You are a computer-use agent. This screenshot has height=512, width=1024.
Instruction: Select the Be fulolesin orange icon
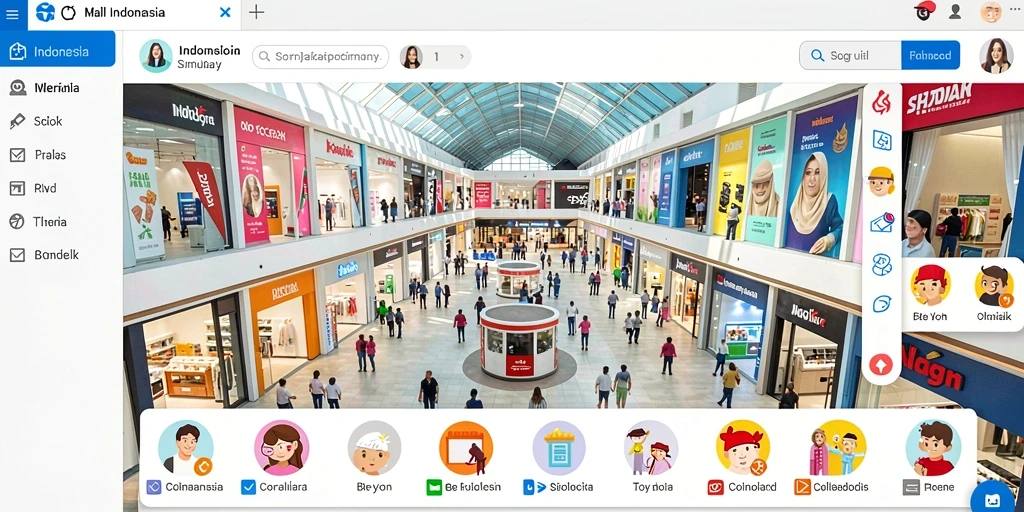pyautogui.click(x=466, y=447)
